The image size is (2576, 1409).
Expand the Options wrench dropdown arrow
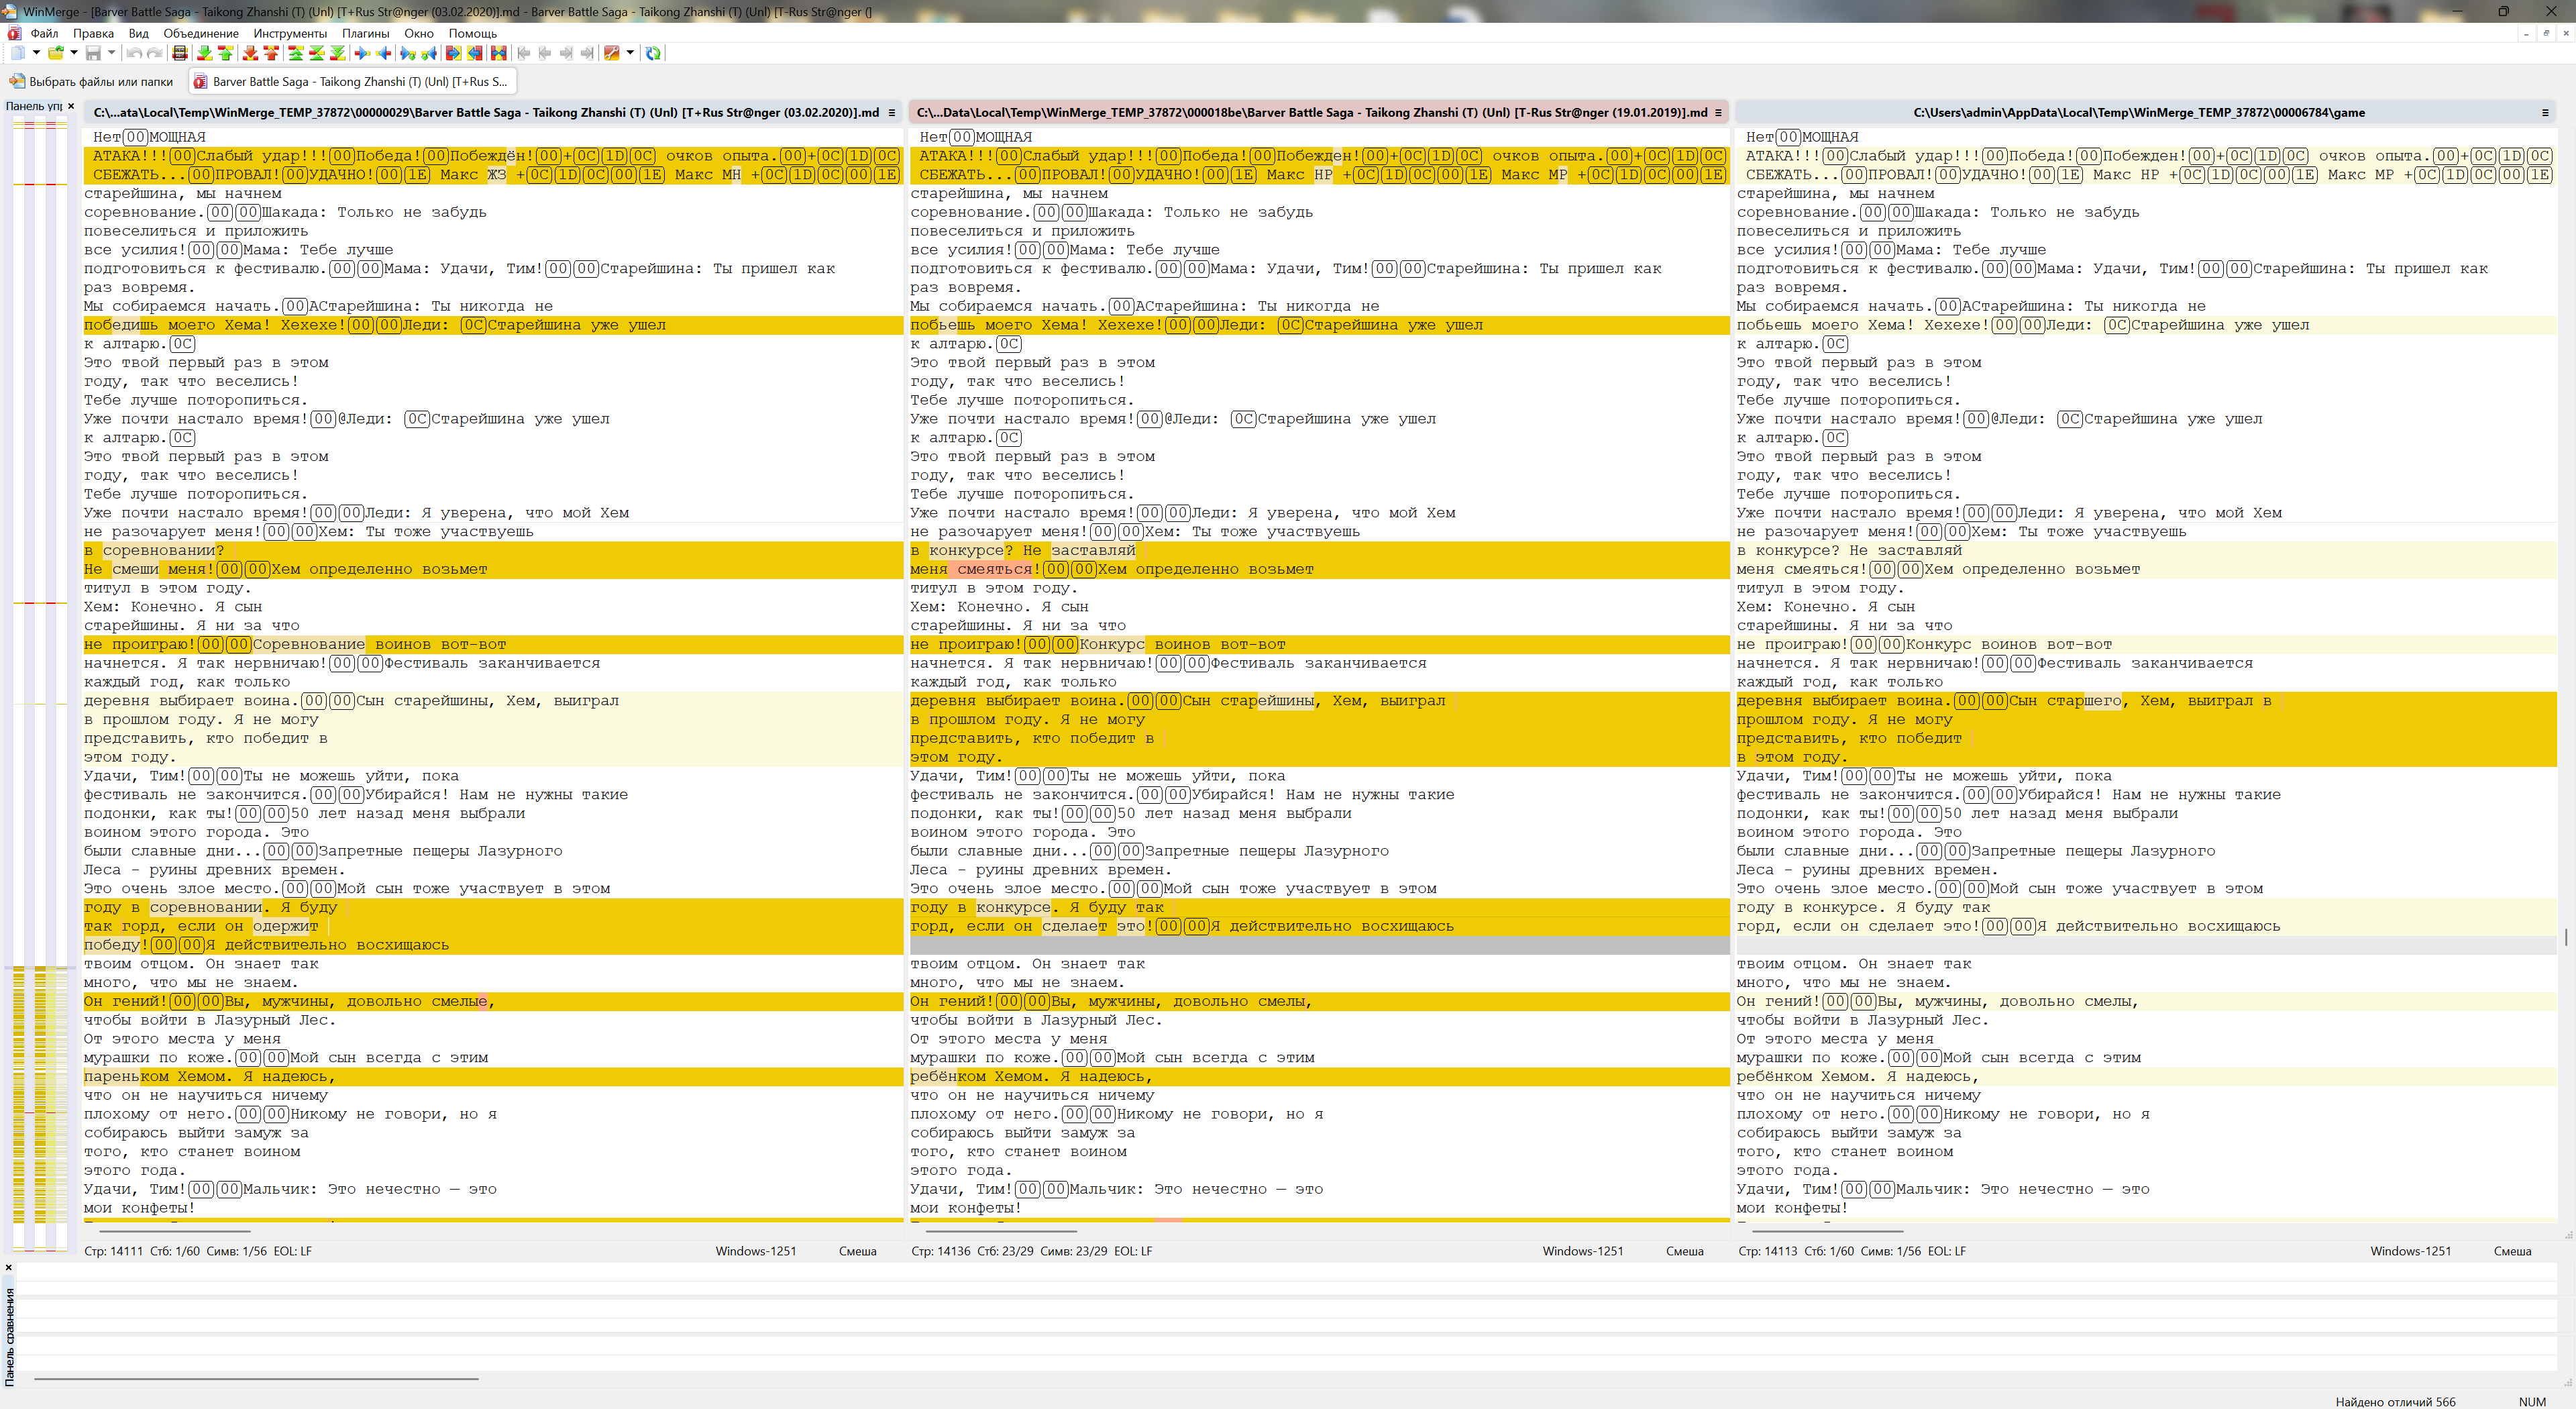[x=630, y=53]
